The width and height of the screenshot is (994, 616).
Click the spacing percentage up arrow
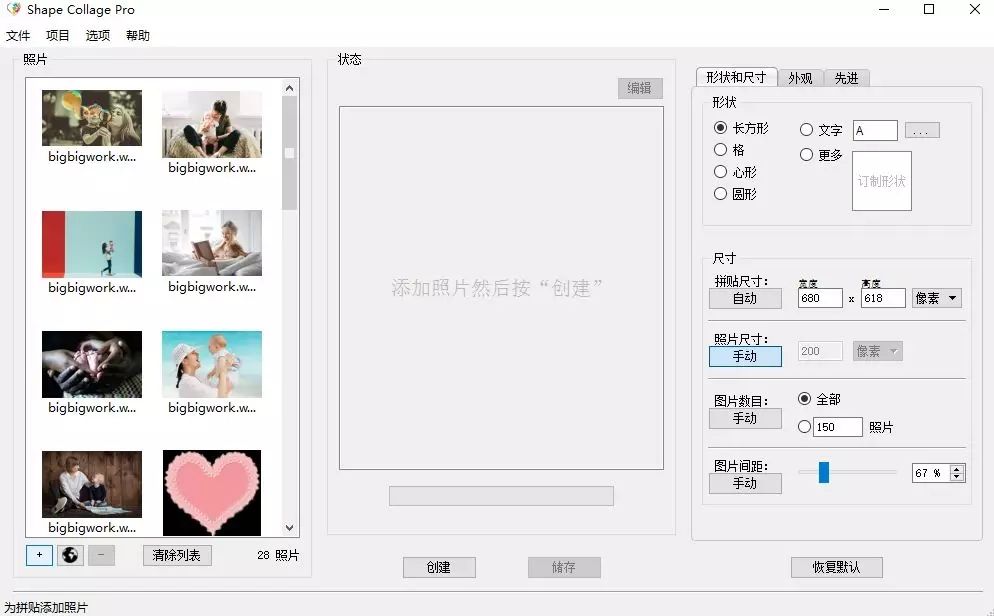pos(957,469)
